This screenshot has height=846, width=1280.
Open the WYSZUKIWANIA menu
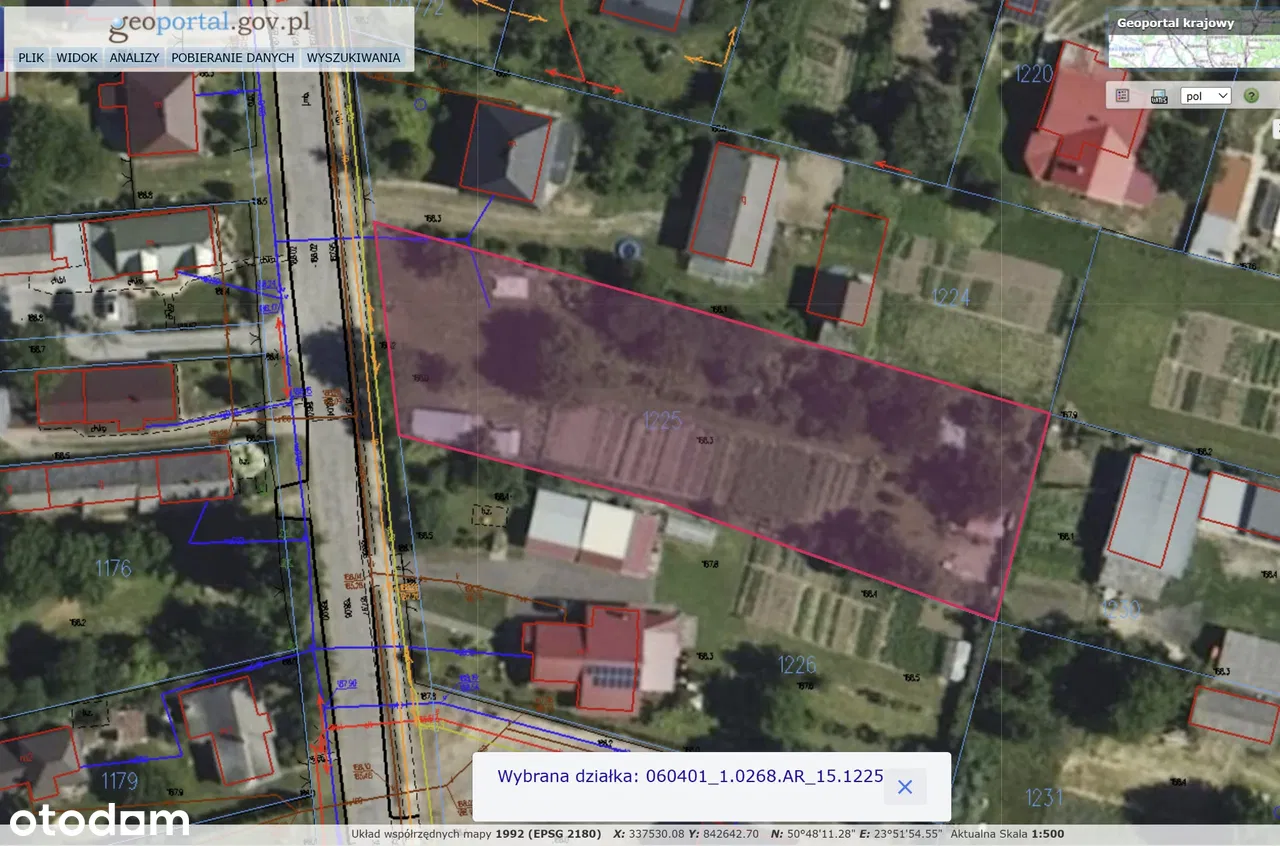(x=353, y=58)
